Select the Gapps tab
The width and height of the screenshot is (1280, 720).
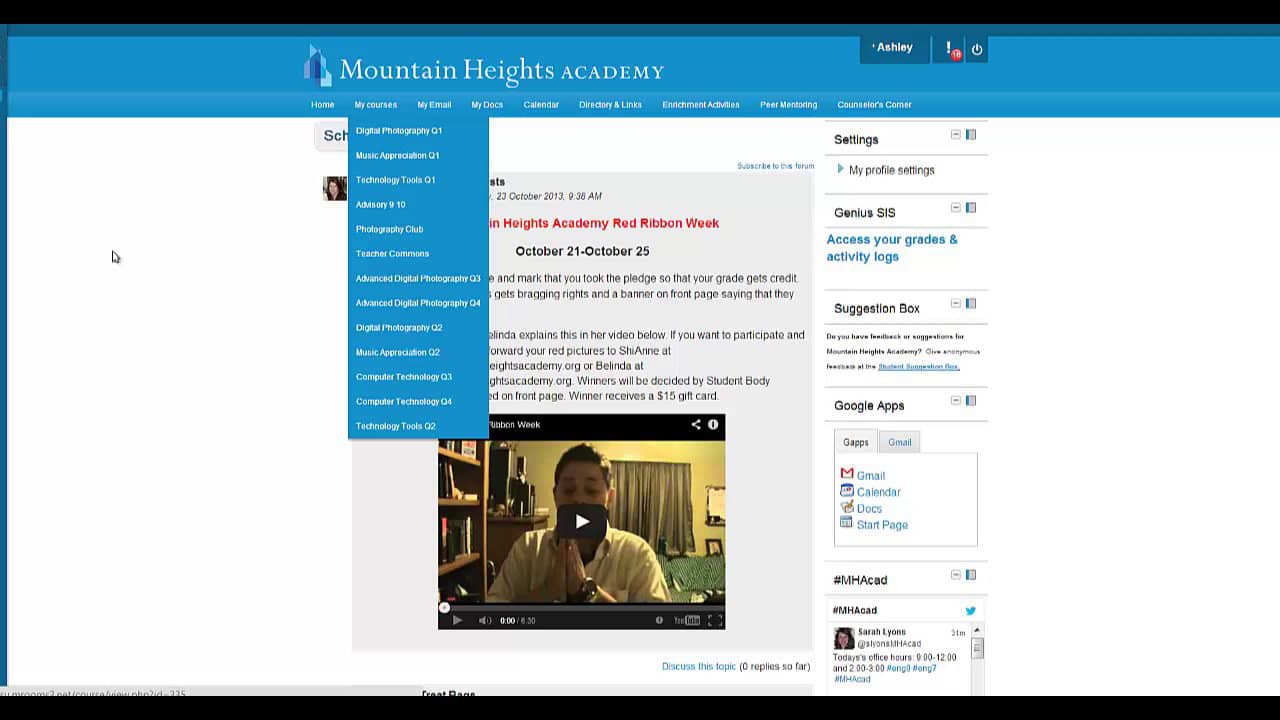[x=856, y=442]
